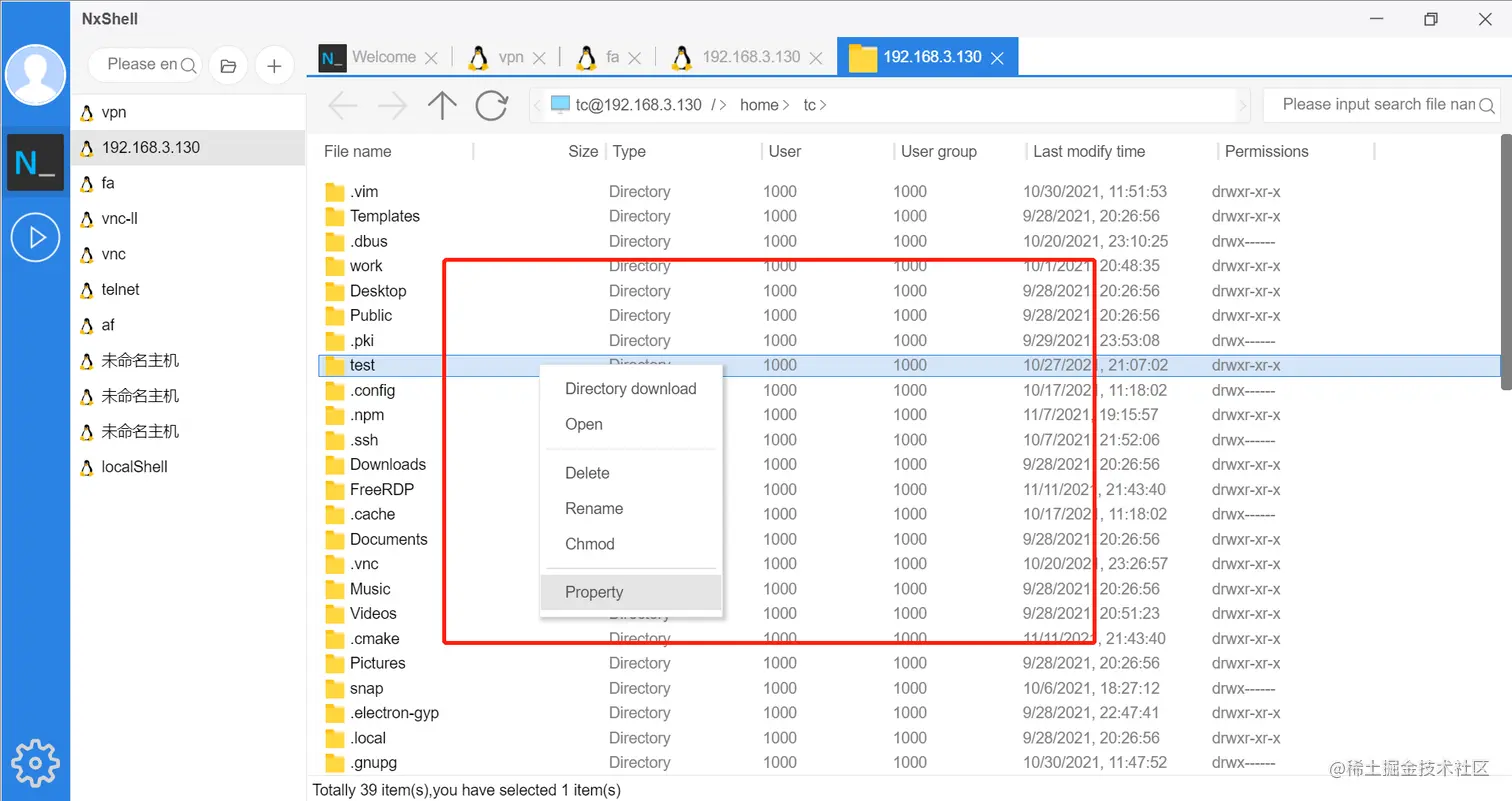Select the .dbus directory row
The image size is (1512, 801).
pyautogui.click(x=909, y=241)
